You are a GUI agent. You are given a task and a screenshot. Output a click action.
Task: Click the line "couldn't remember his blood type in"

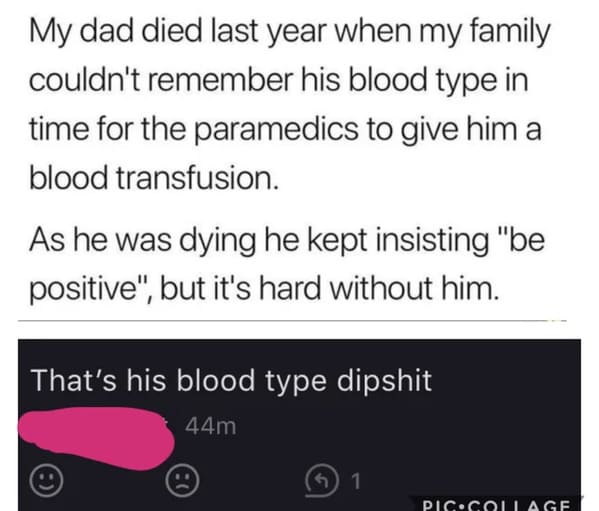279,80
